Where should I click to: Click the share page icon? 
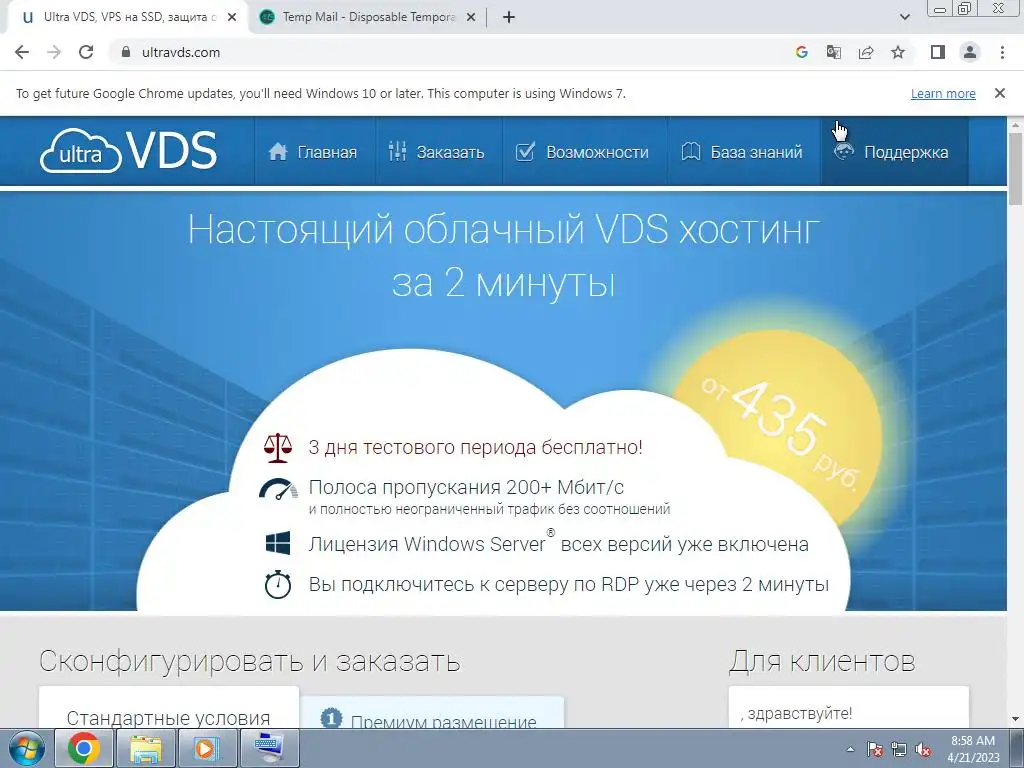point(866,52)
